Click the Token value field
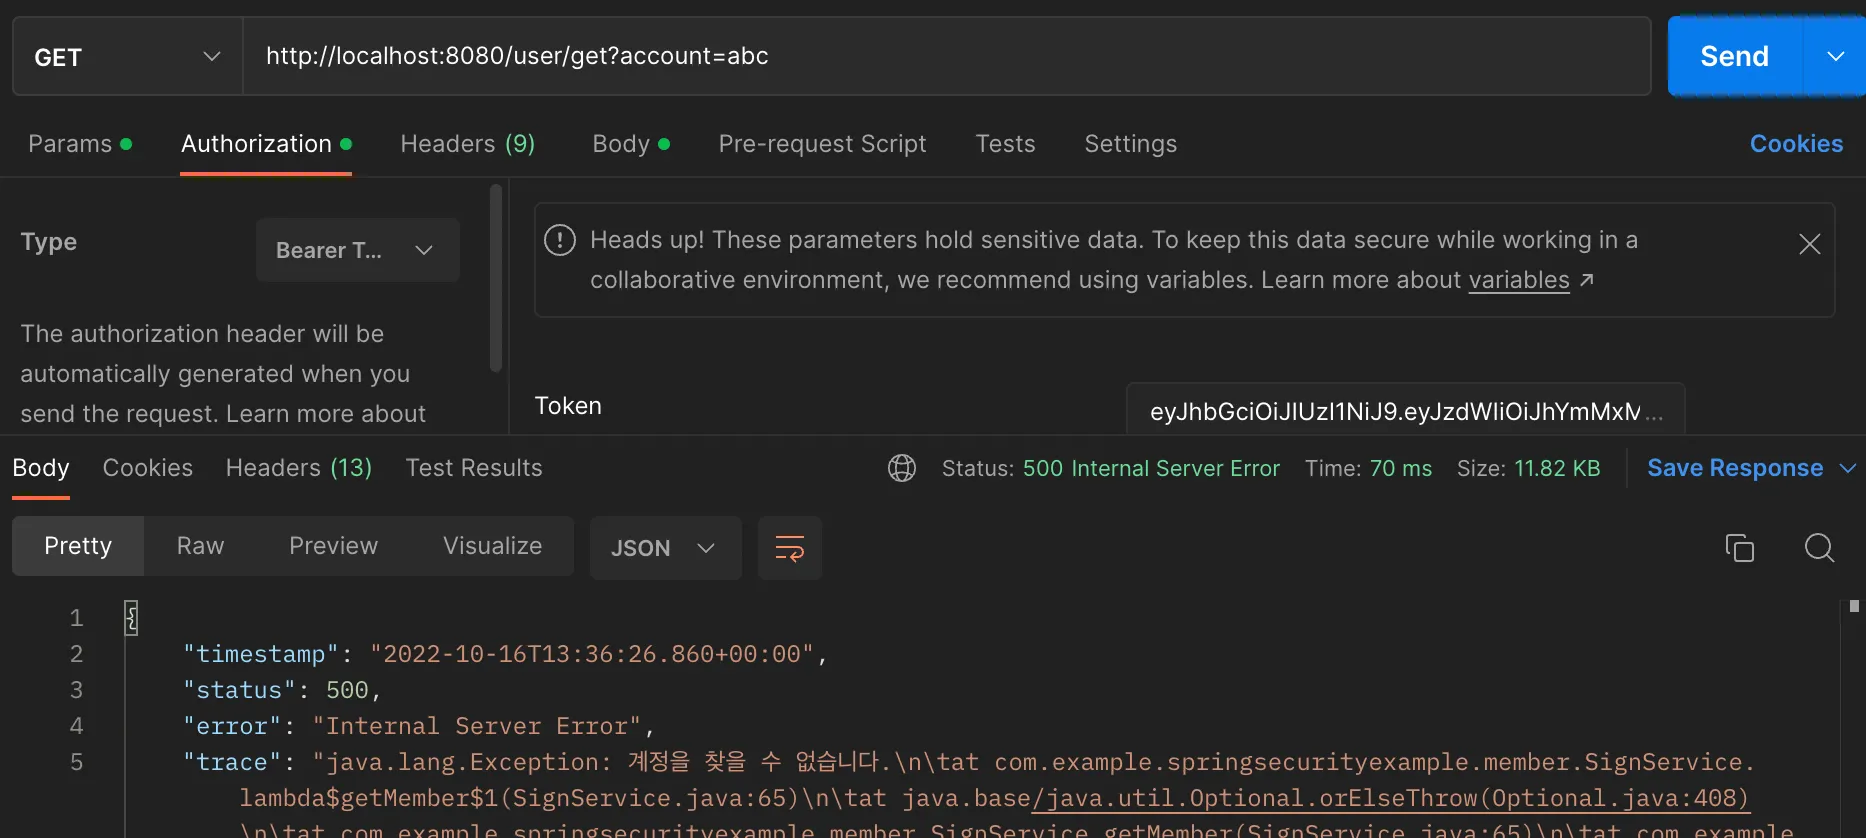This screenshot has height=838, width=1866. (1403, 411)
